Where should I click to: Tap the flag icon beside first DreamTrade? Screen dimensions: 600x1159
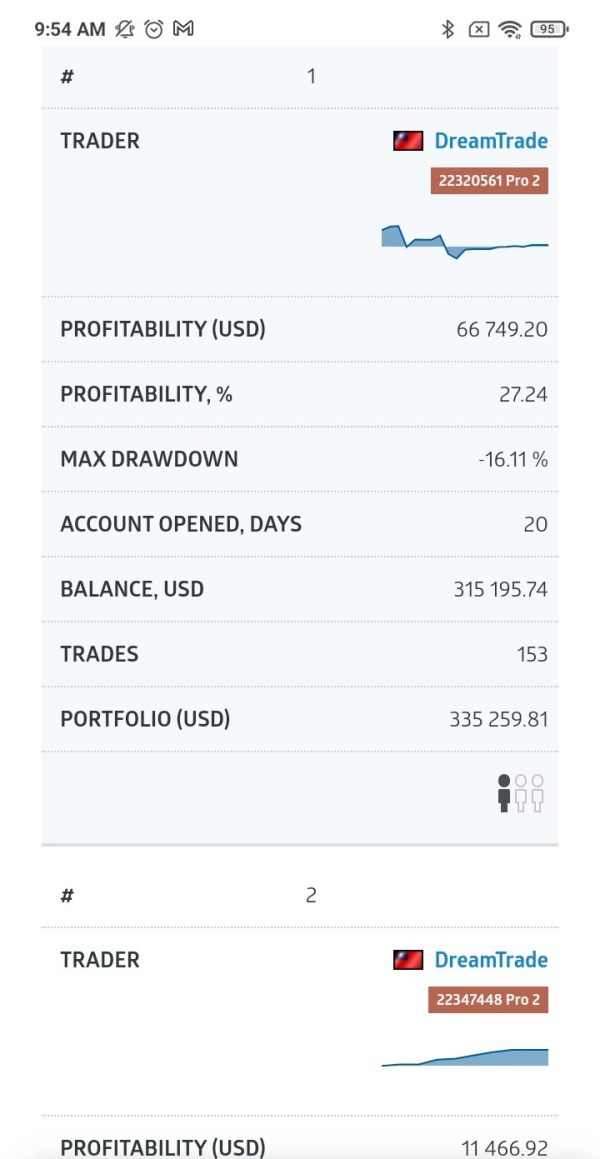point(408,141)
